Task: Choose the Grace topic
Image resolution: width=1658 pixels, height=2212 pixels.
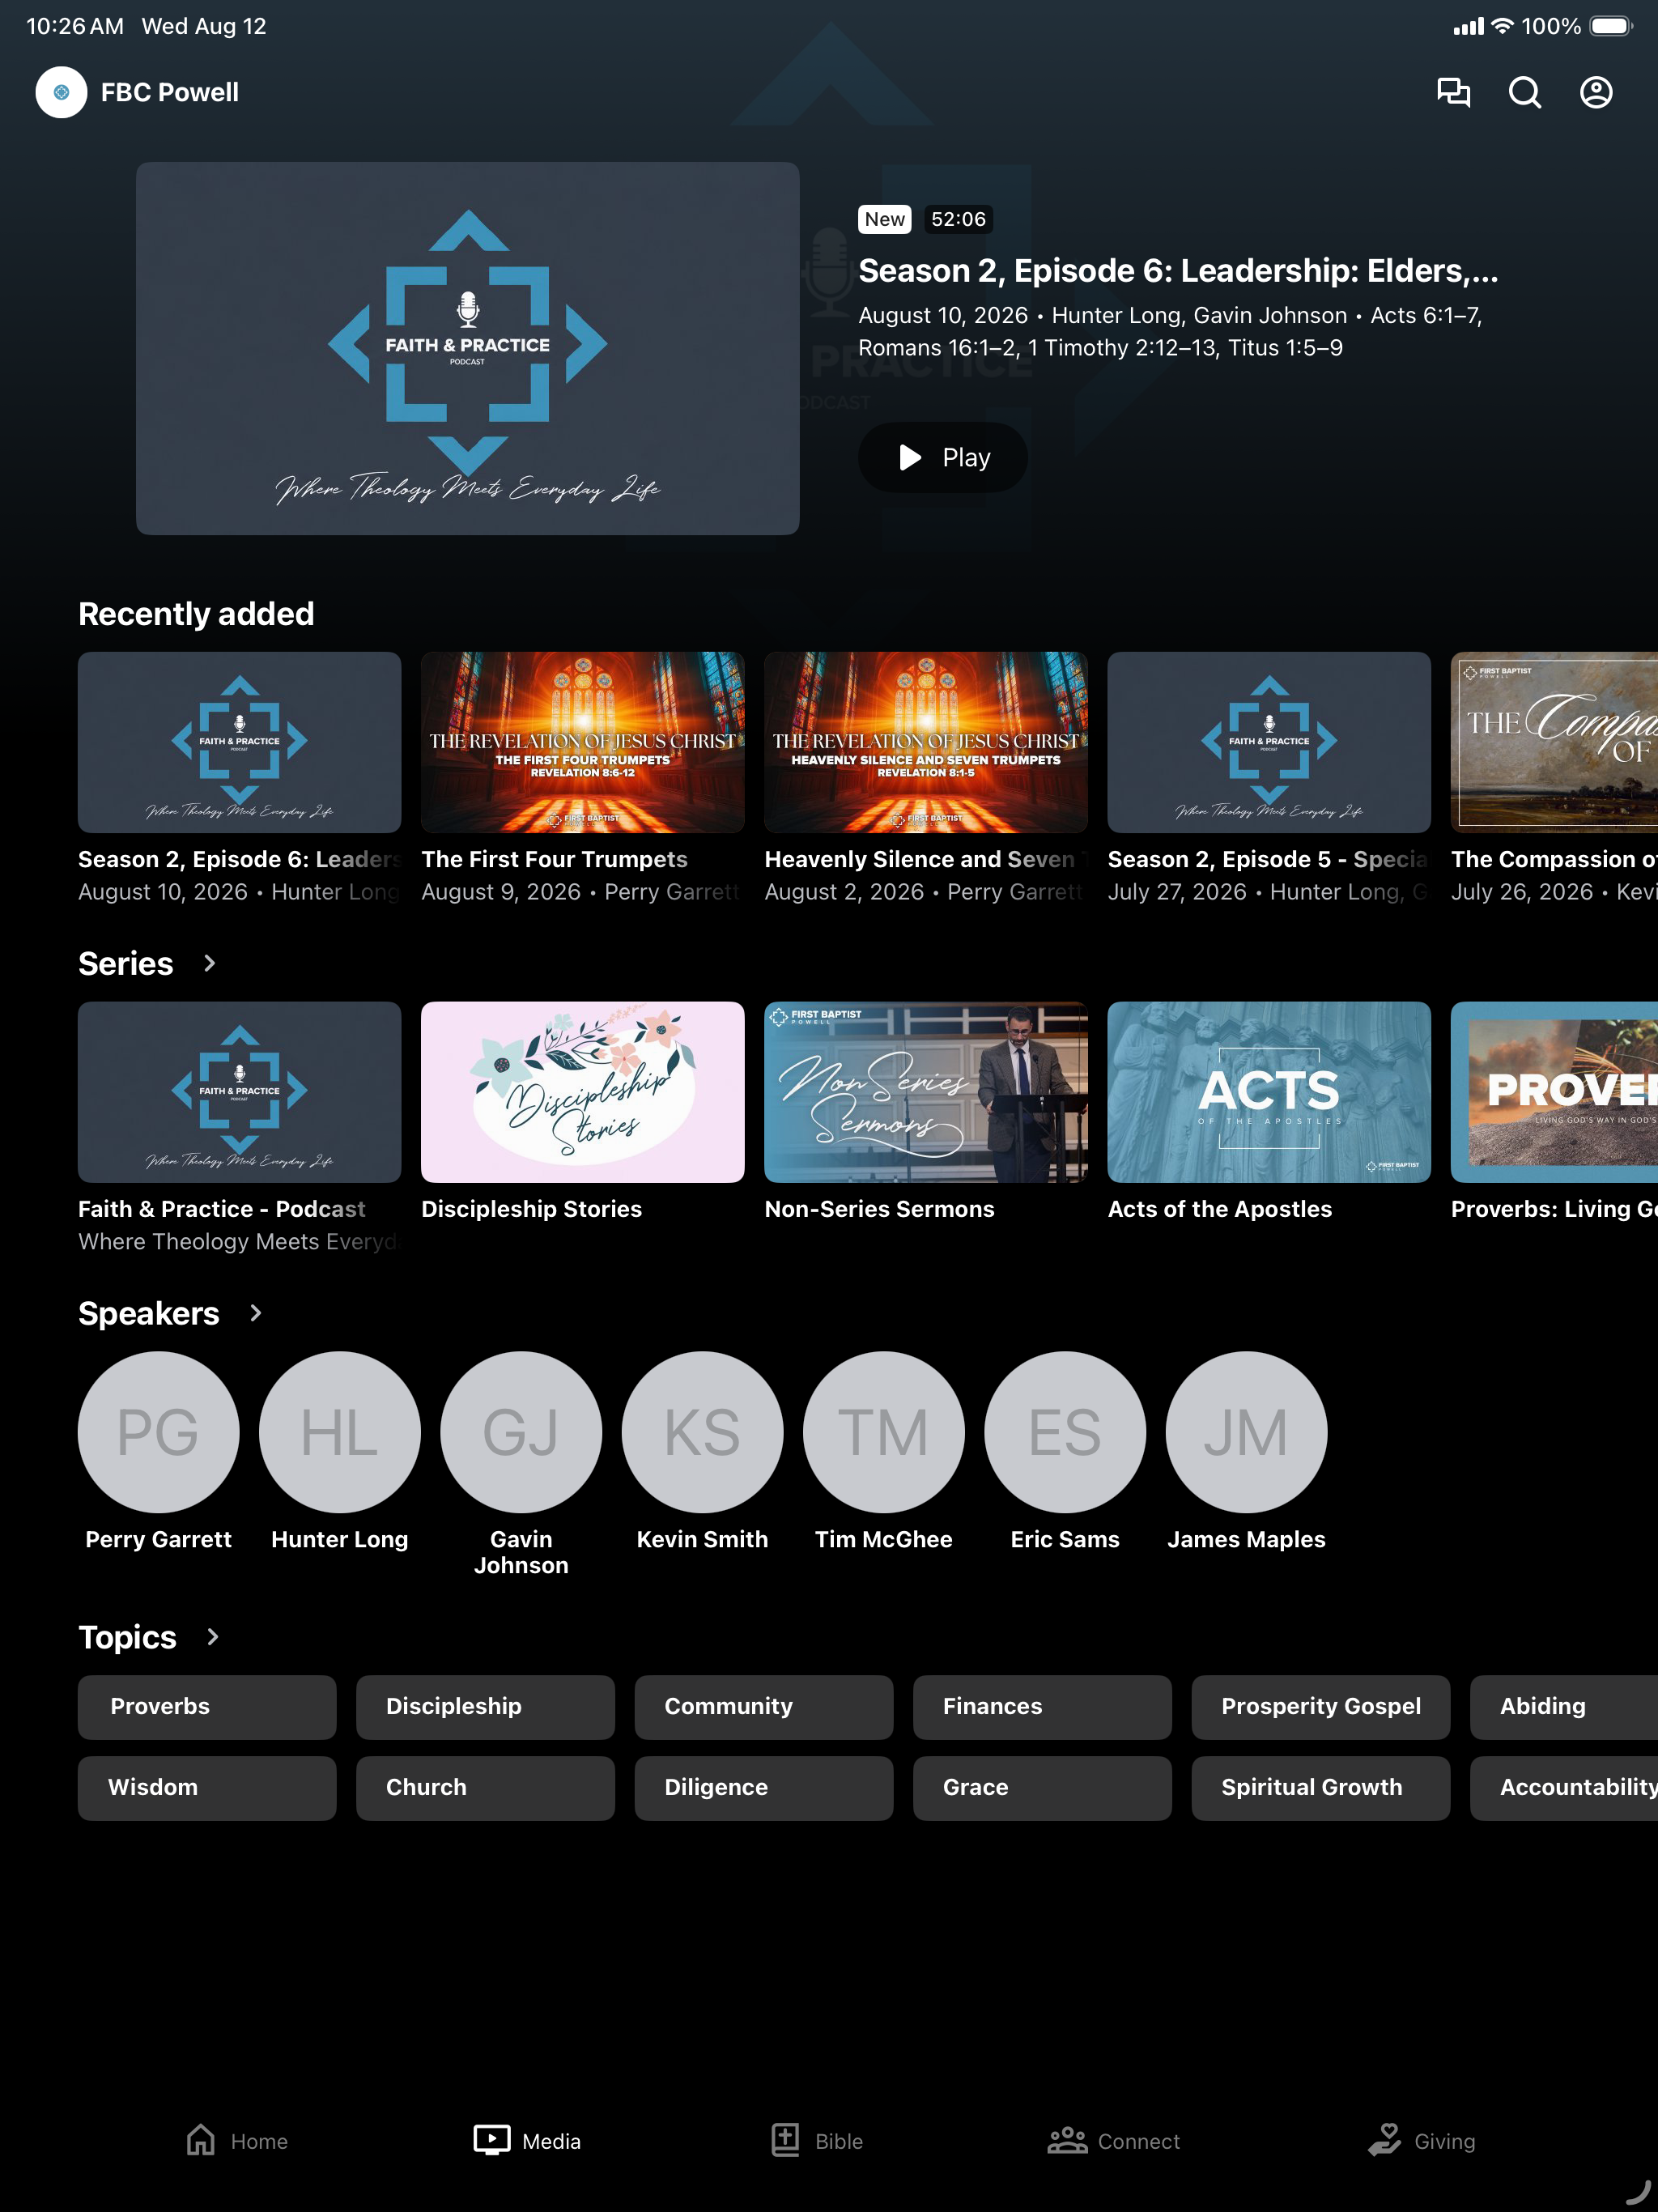Action: click(1042, 1788)
